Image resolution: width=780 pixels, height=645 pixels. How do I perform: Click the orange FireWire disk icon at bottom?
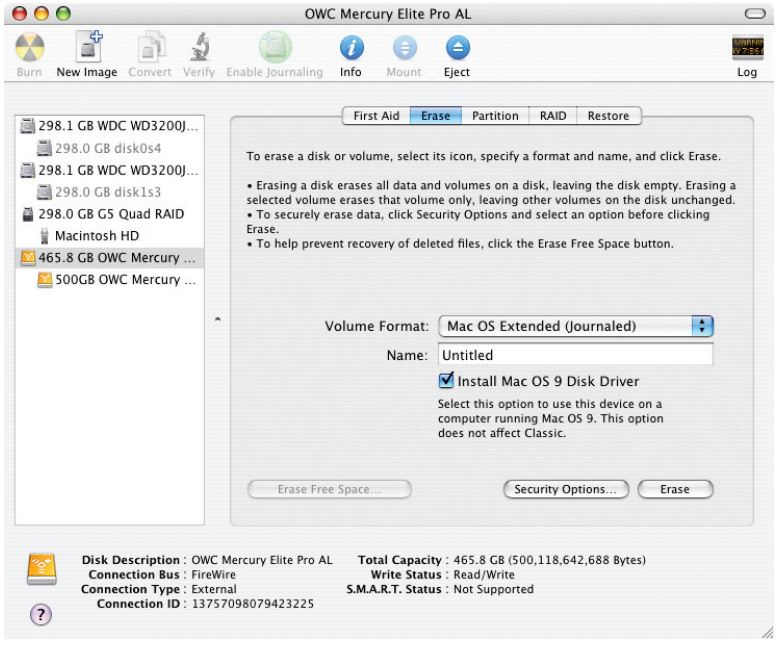[42, 569]
